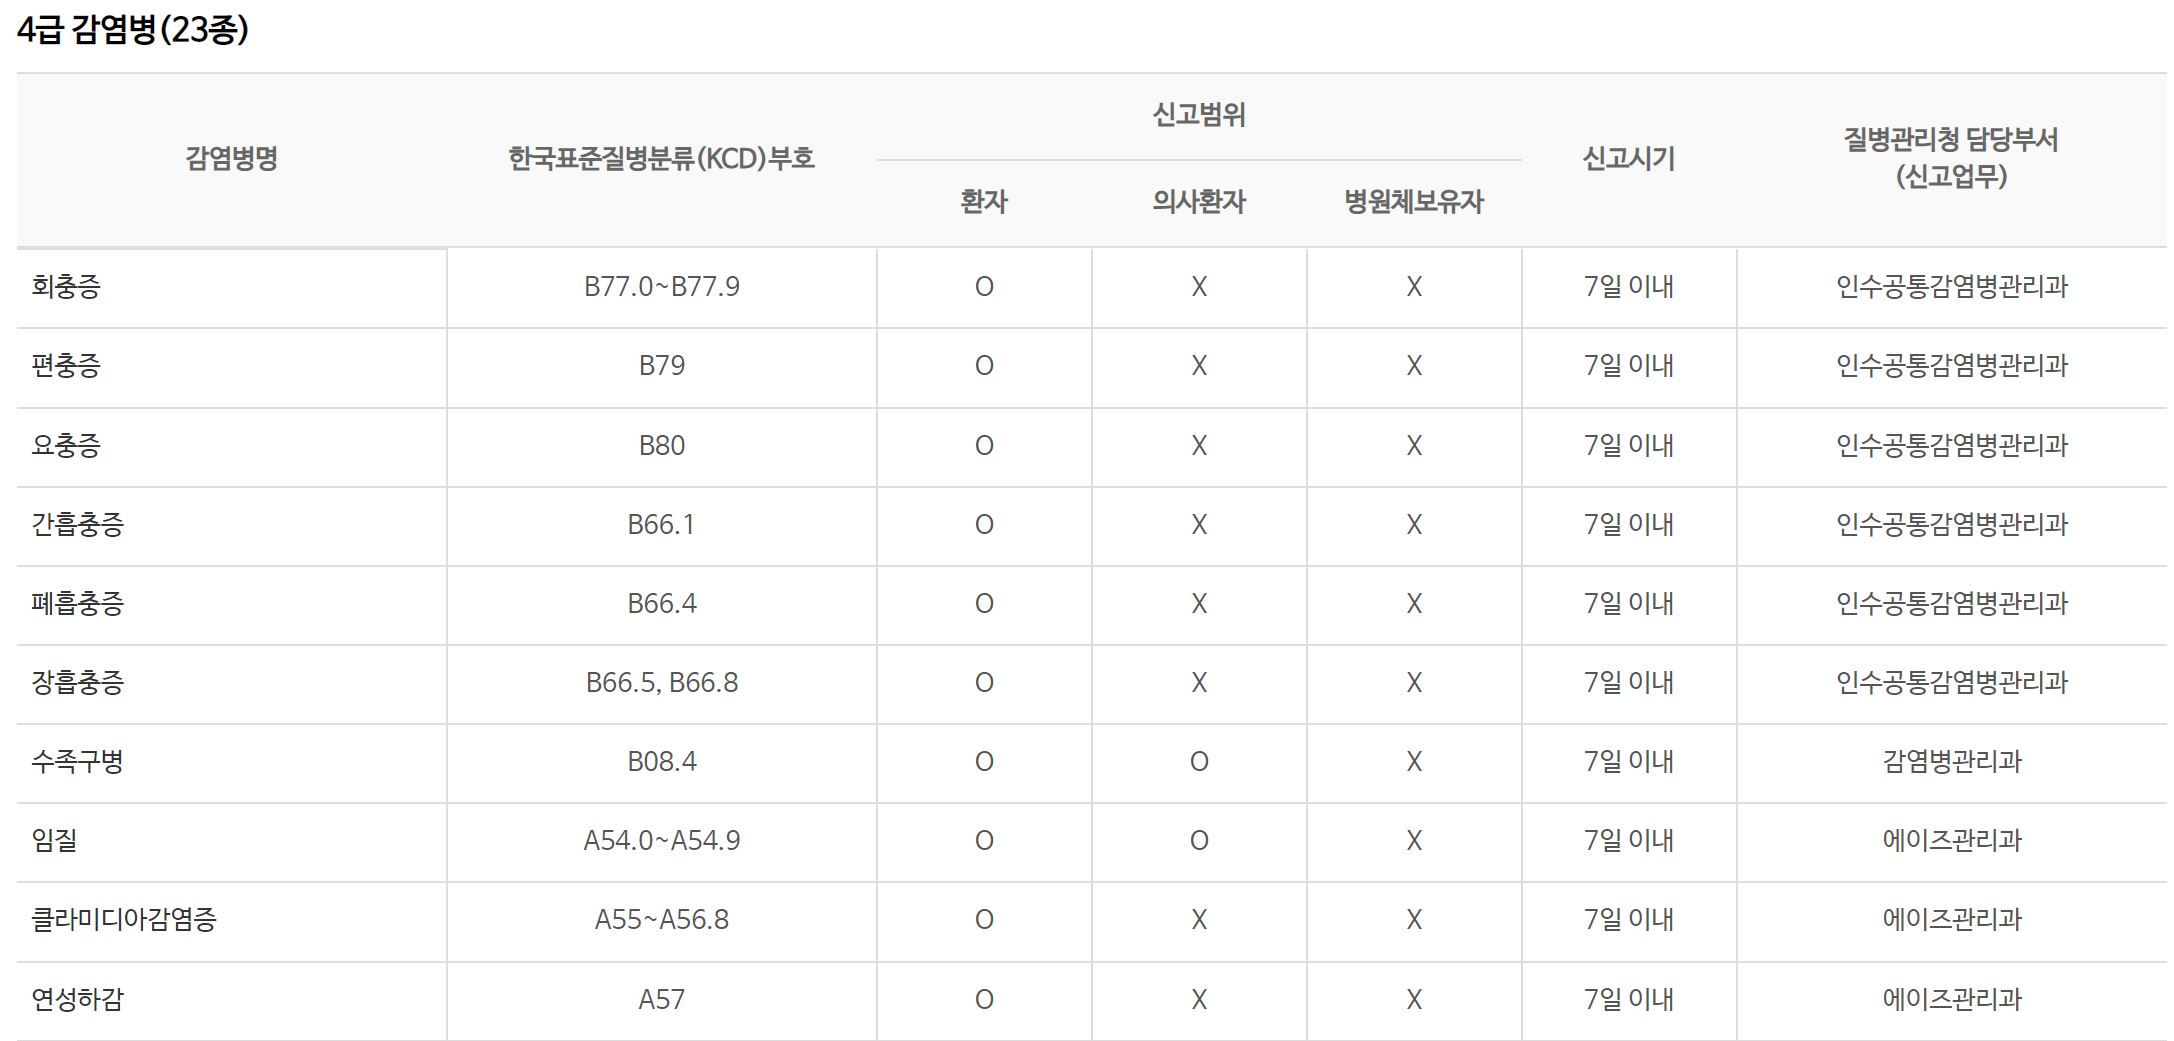Viewport: 2174px width, 1041px height.
Task: Click 환자 O mark in 클라미디아감염증 row
Action: 984,920
